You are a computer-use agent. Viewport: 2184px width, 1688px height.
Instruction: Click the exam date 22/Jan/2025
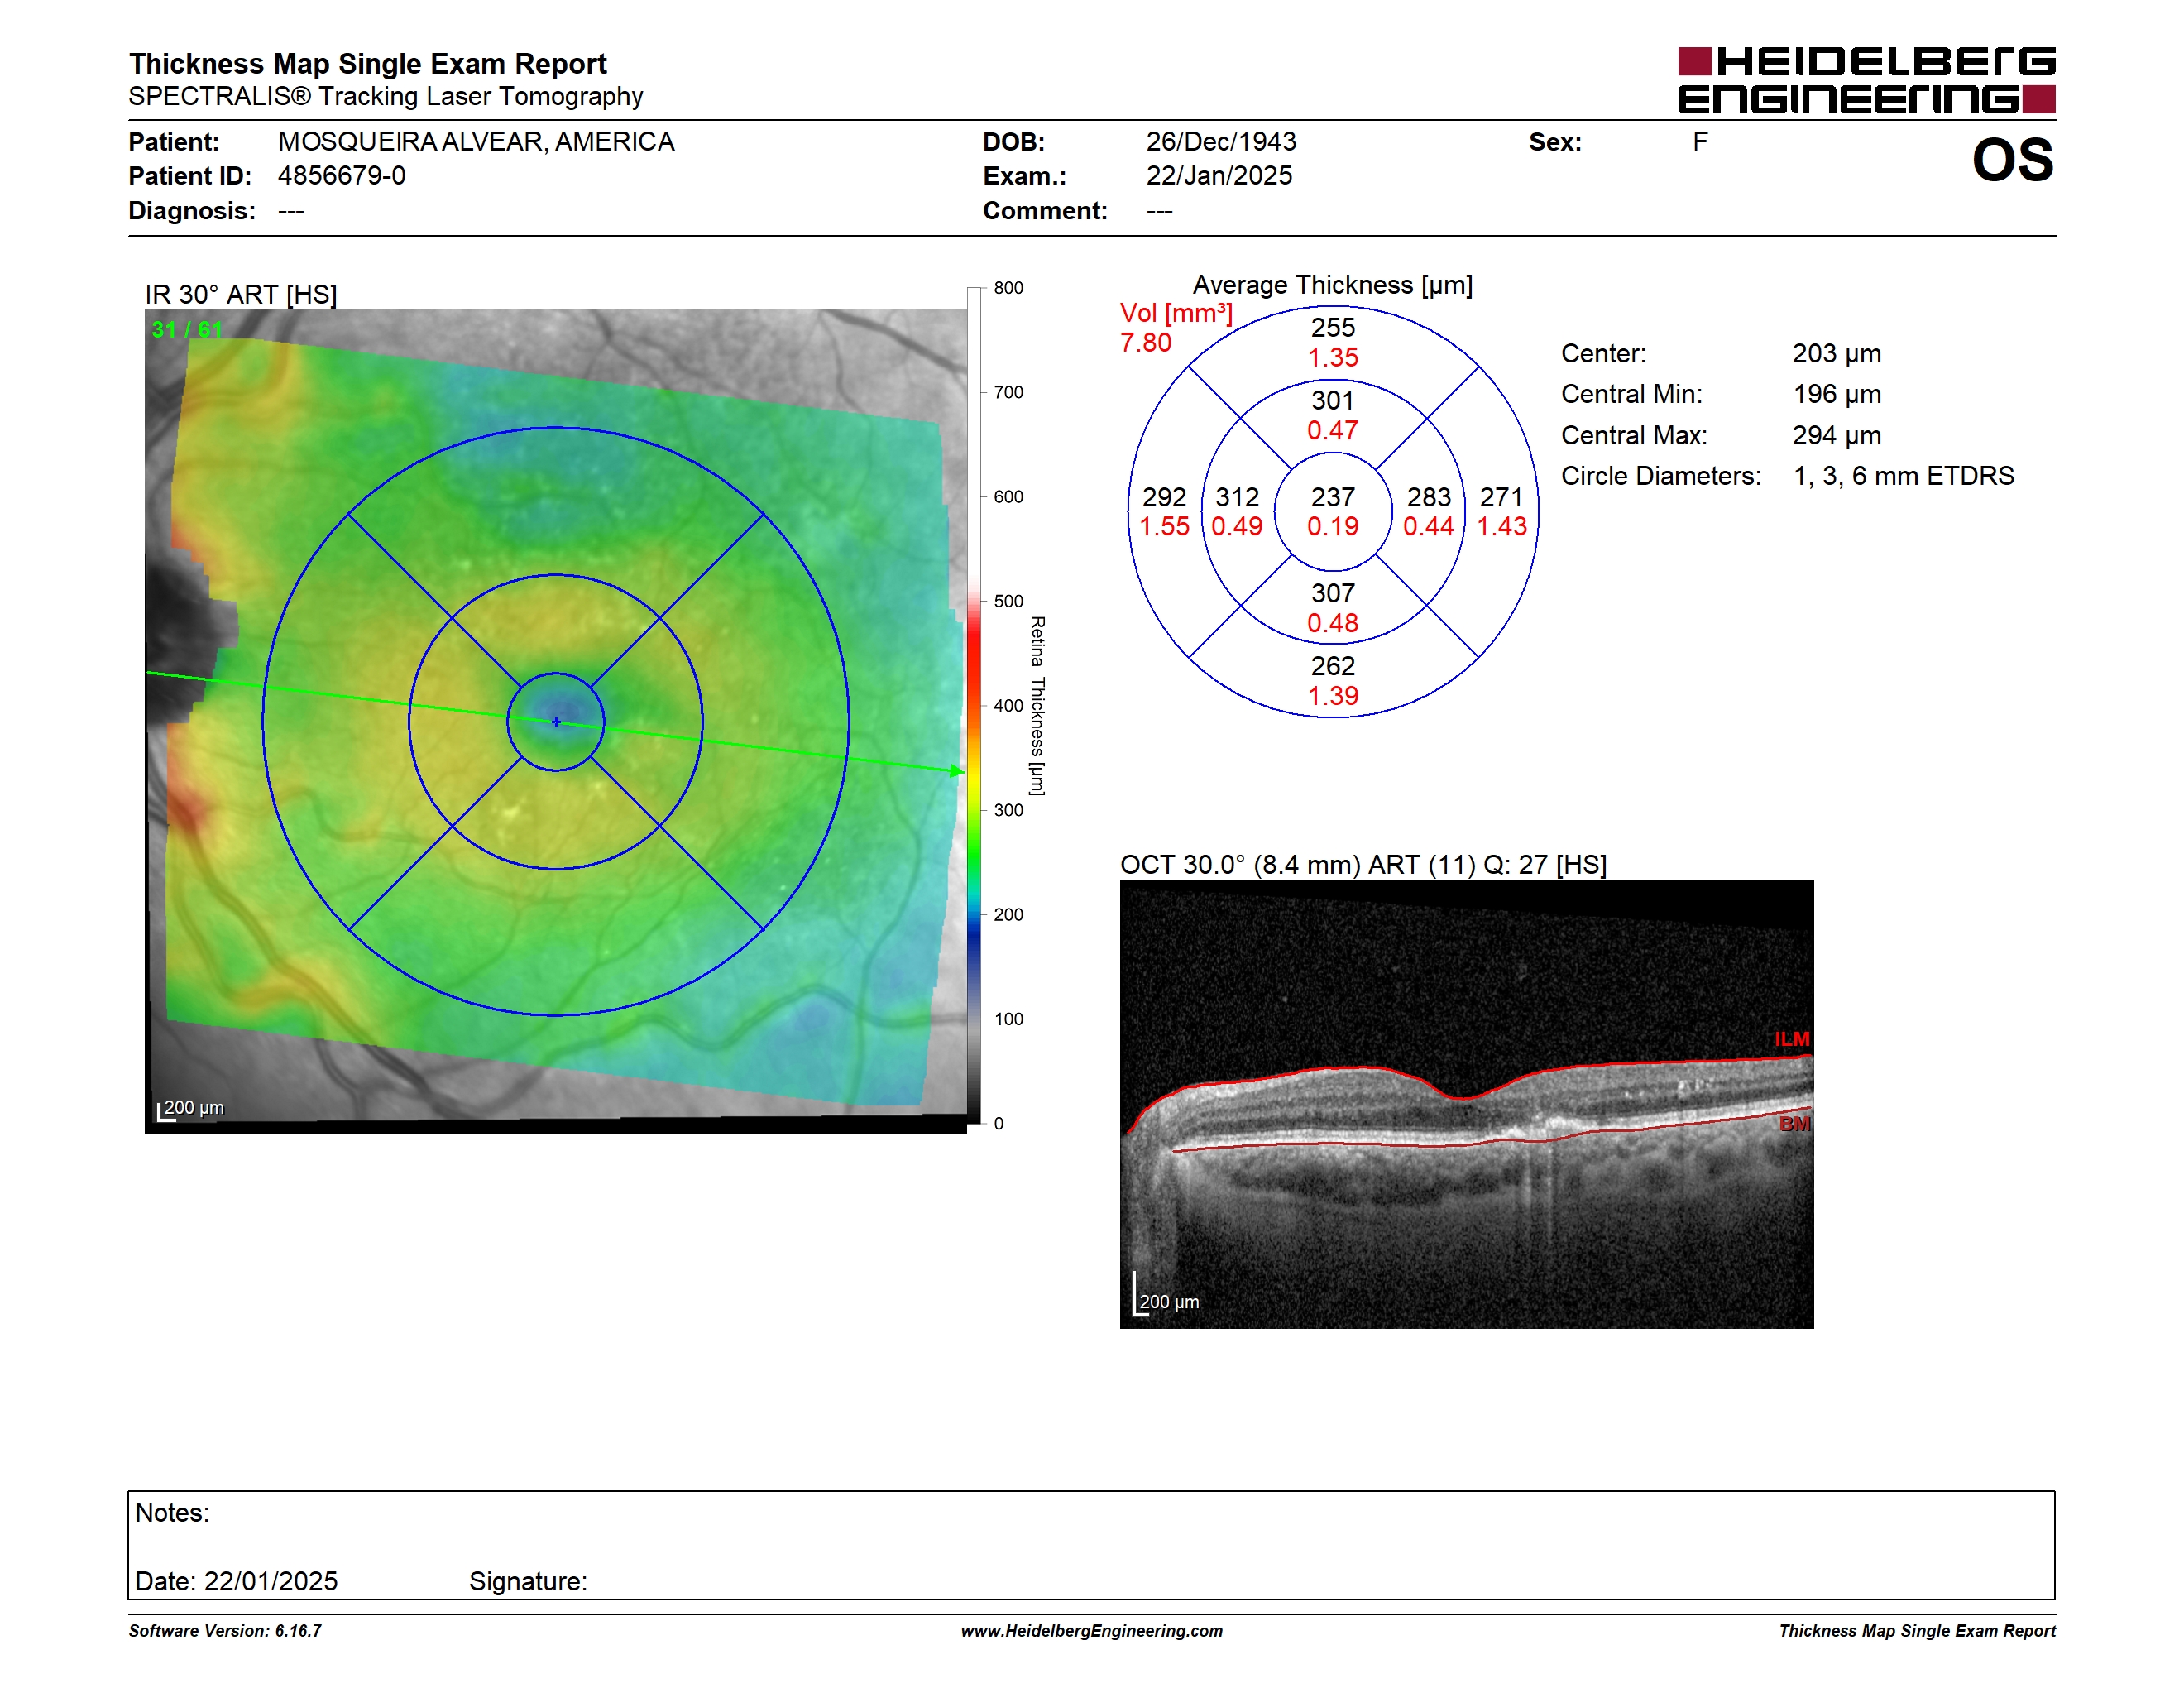tap(1219, 176)
